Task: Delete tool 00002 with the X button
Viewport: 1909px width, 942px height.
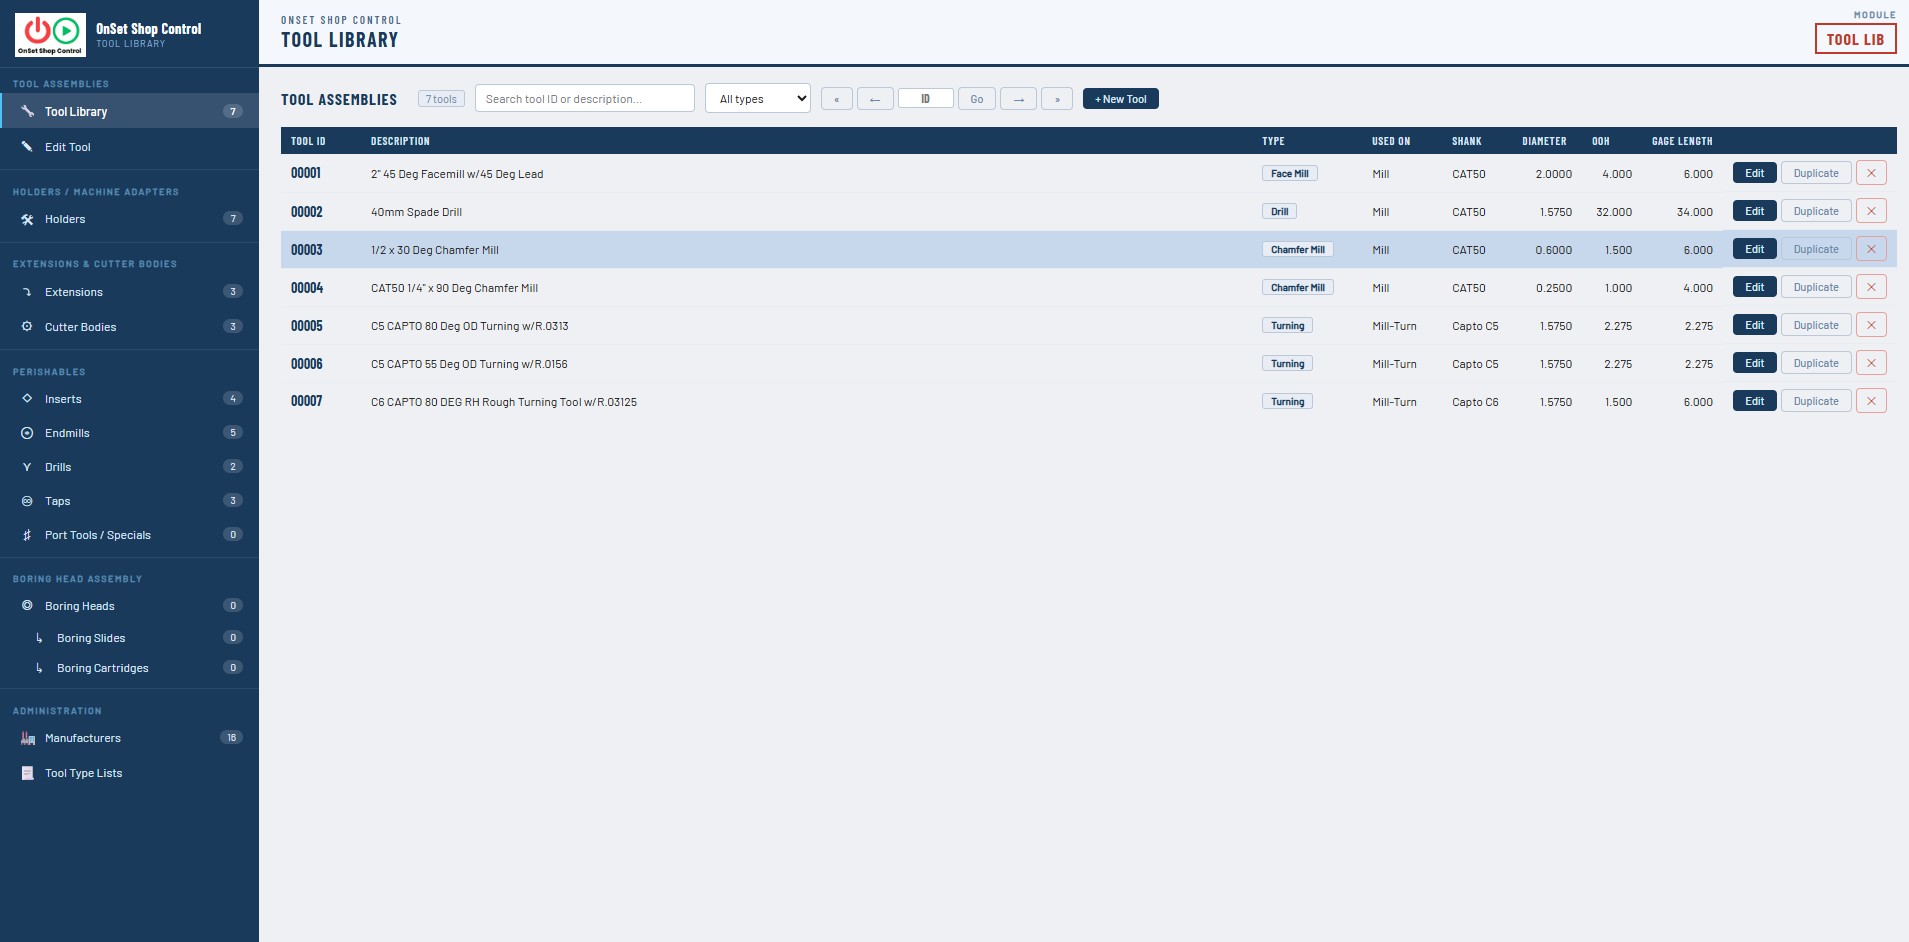Action: (1871, 211)
